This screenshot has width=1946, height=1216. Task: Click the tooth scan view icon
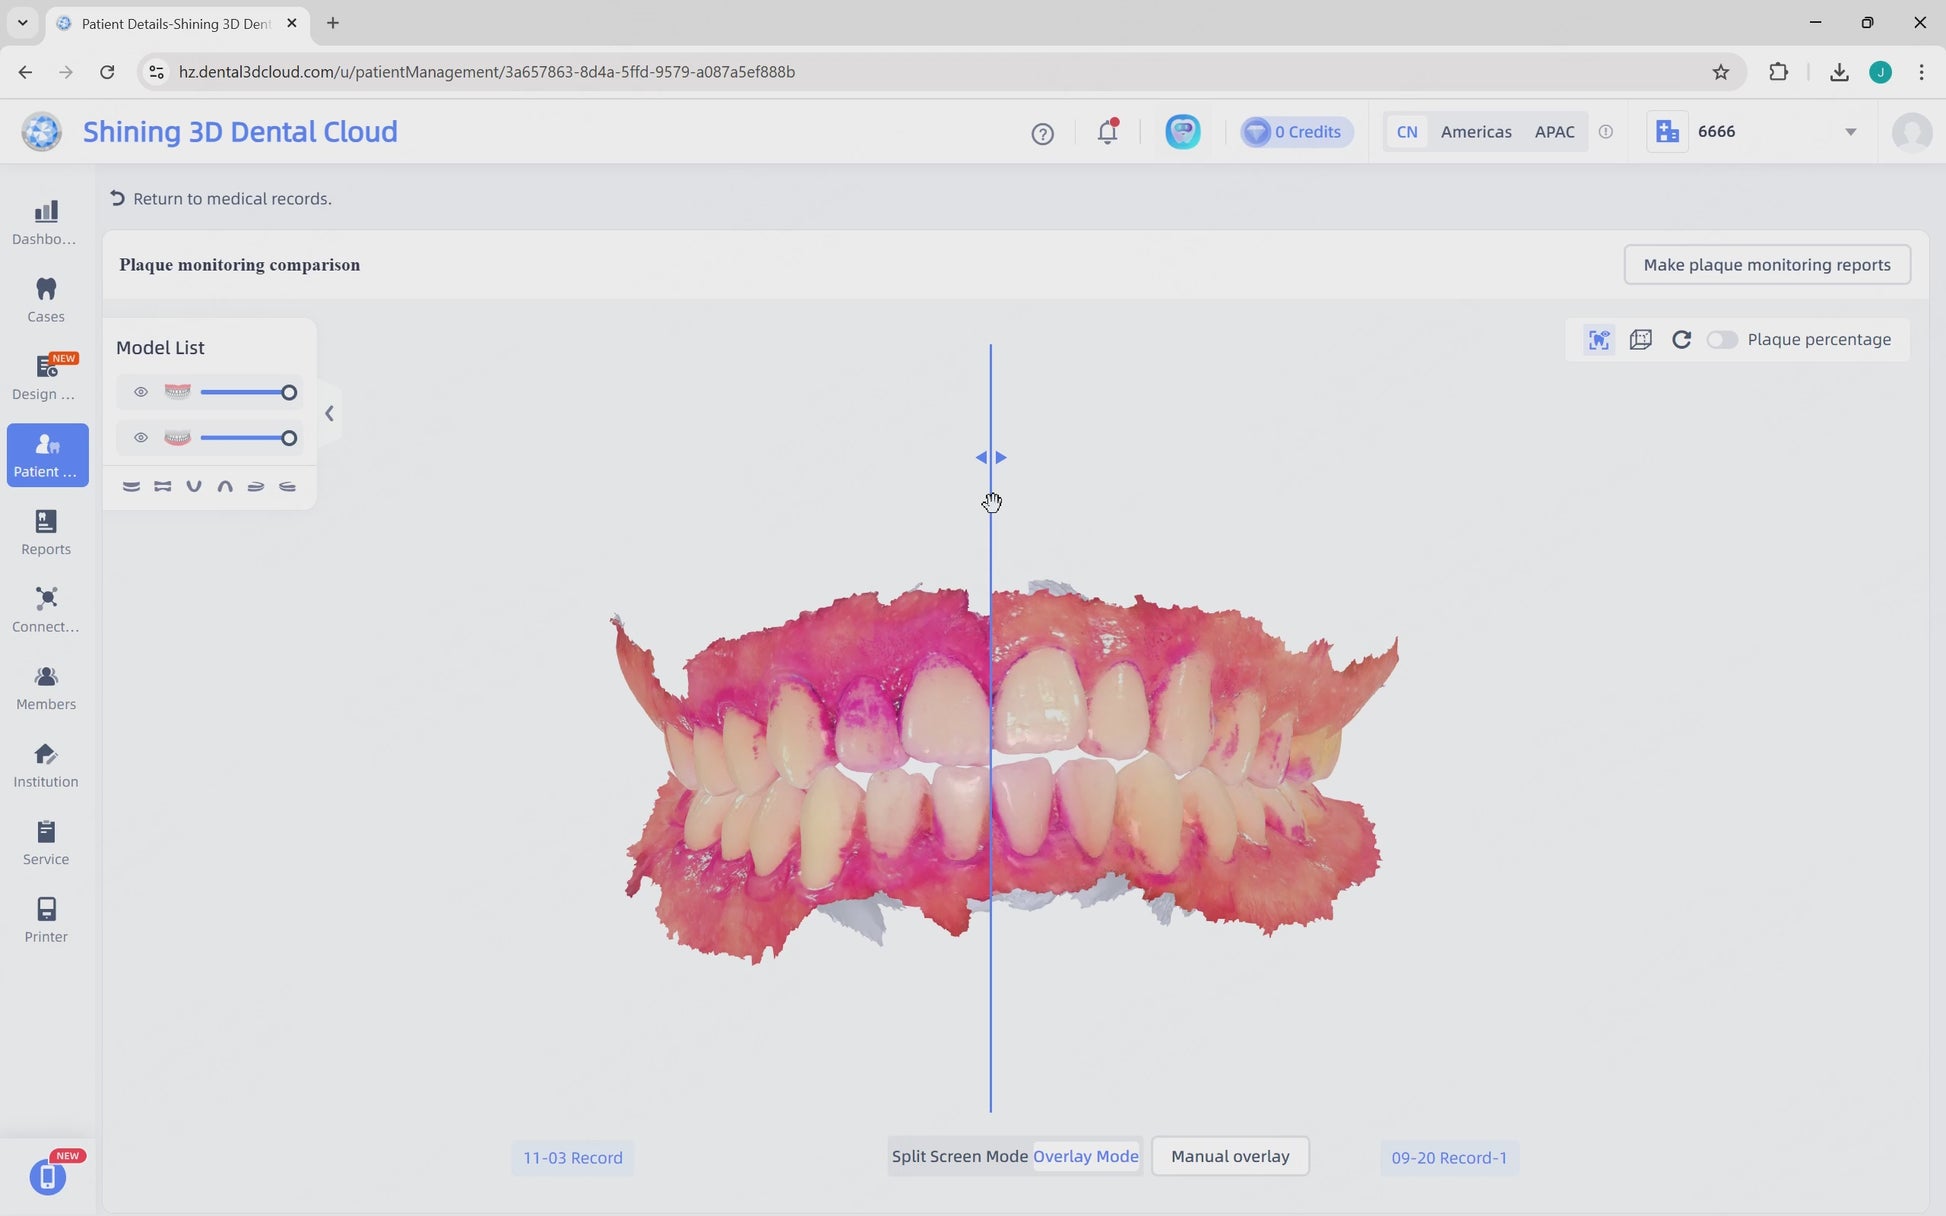point(1599,340)
